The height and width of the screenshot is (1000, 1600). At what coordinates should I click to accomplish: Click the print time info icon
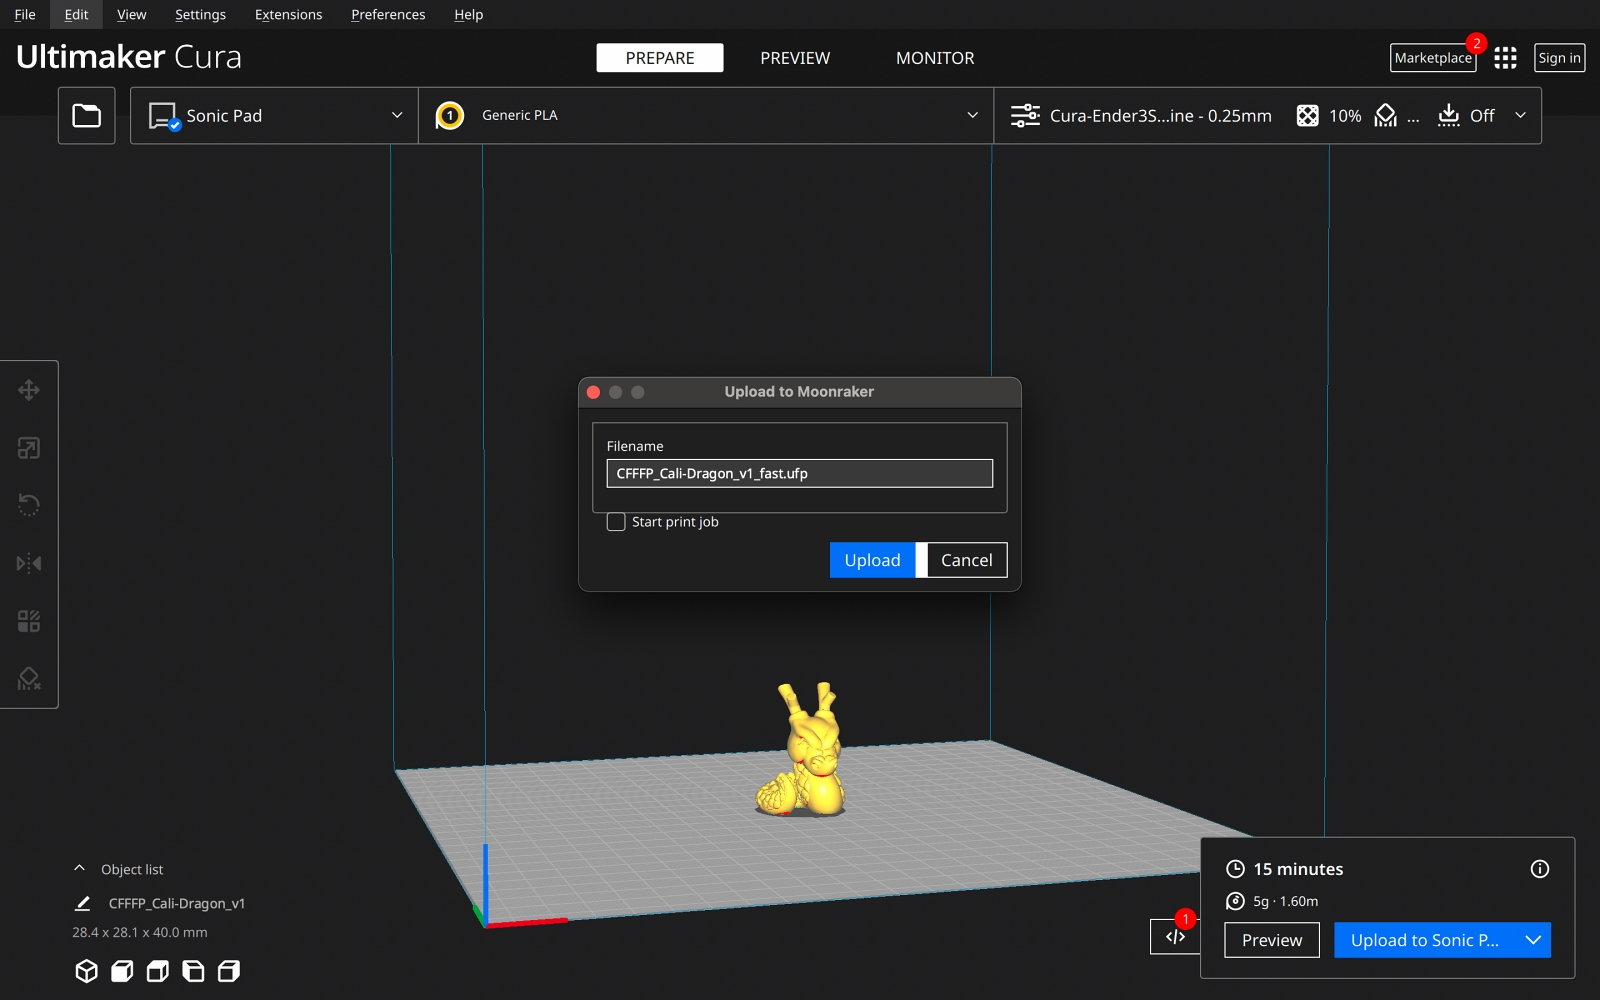tap(1539, 869)
